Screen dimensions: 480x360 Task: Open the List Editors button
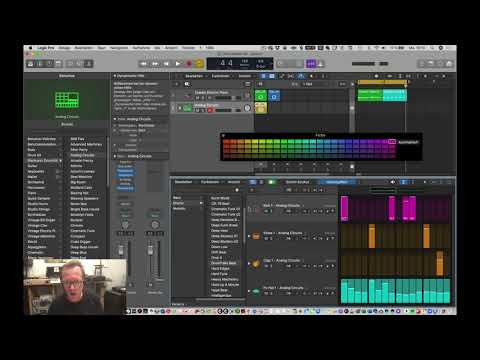pos(422,63)
